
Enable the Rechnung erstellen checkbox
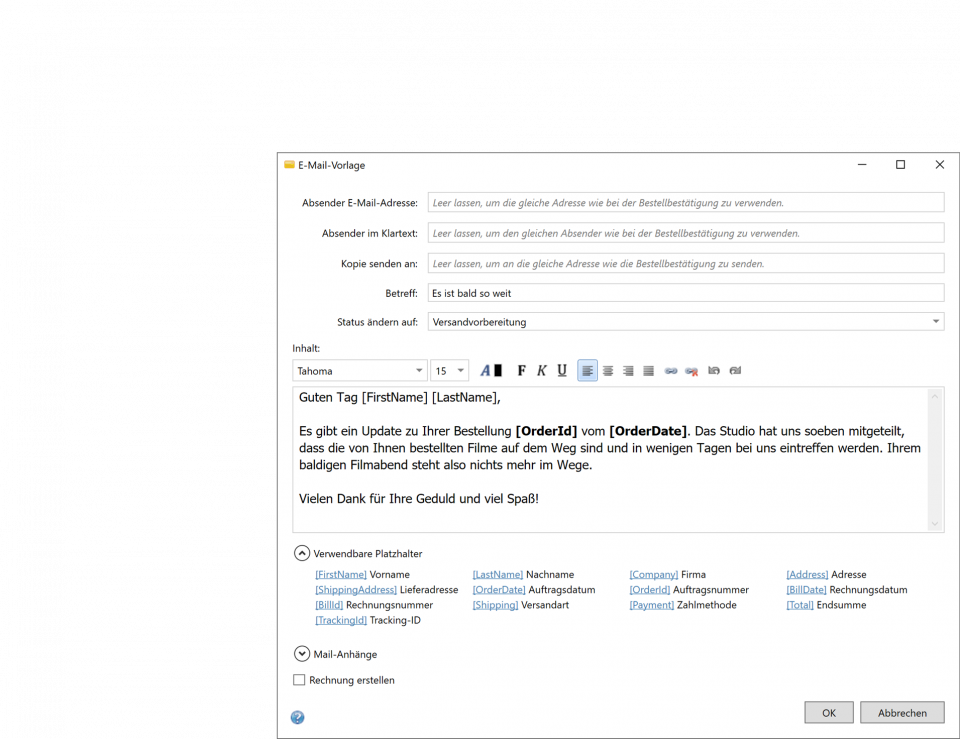[x=299, y=680]
